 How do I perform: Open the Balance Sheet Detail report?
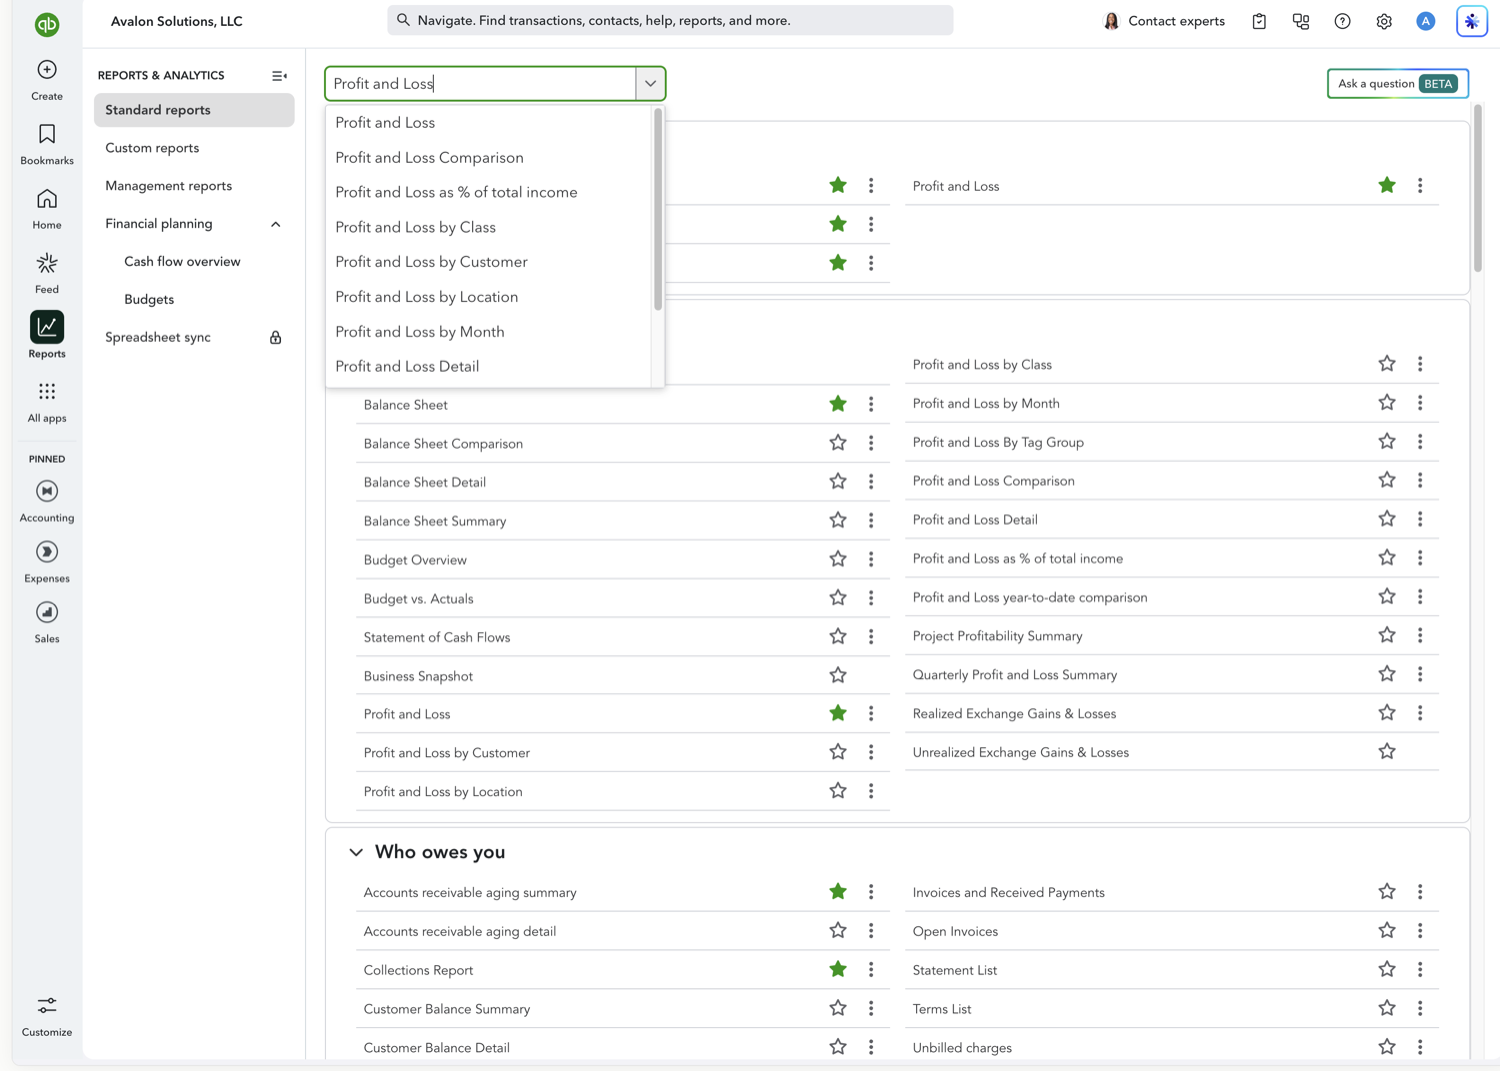pyautogui.click(x=425, y=482)
